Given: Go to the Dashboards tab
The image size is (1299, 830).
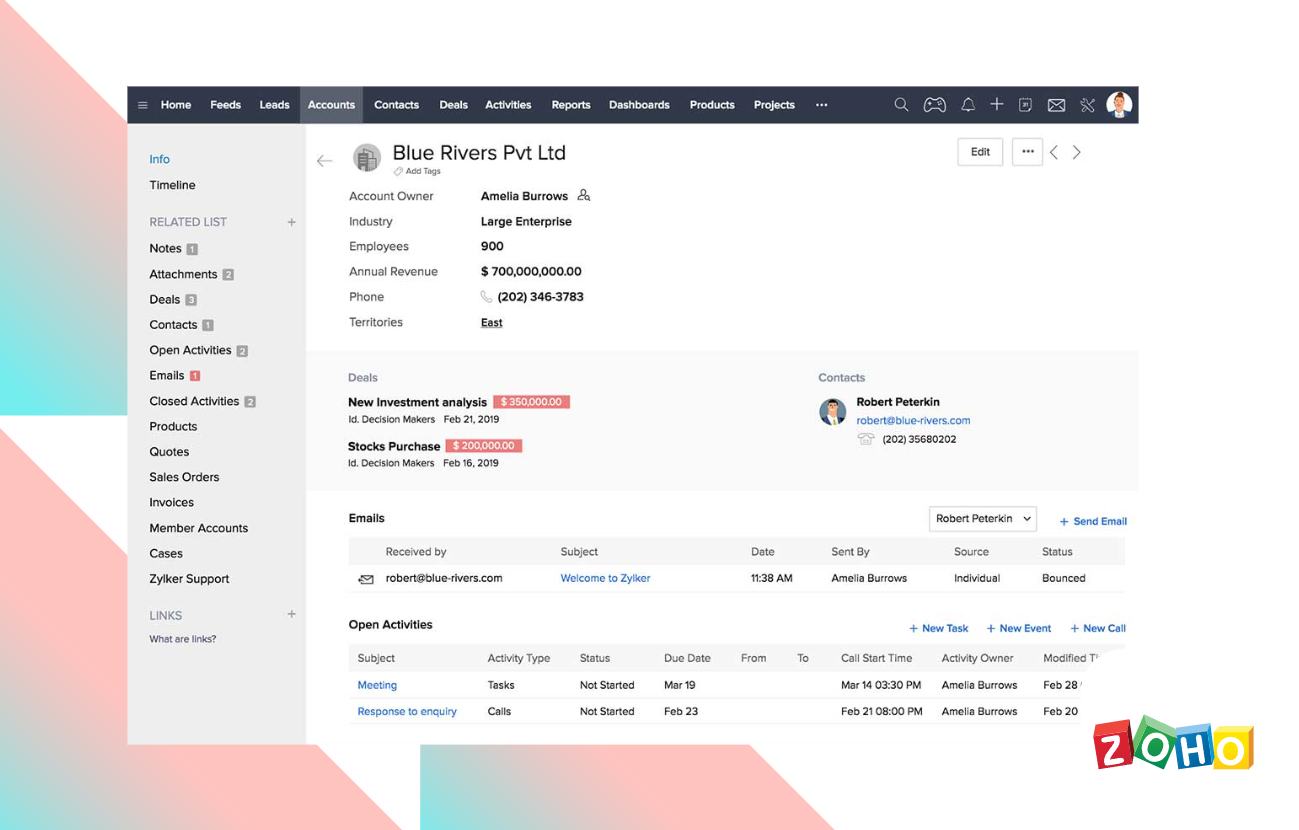Looking at the screenshot, I should [639, 105].
